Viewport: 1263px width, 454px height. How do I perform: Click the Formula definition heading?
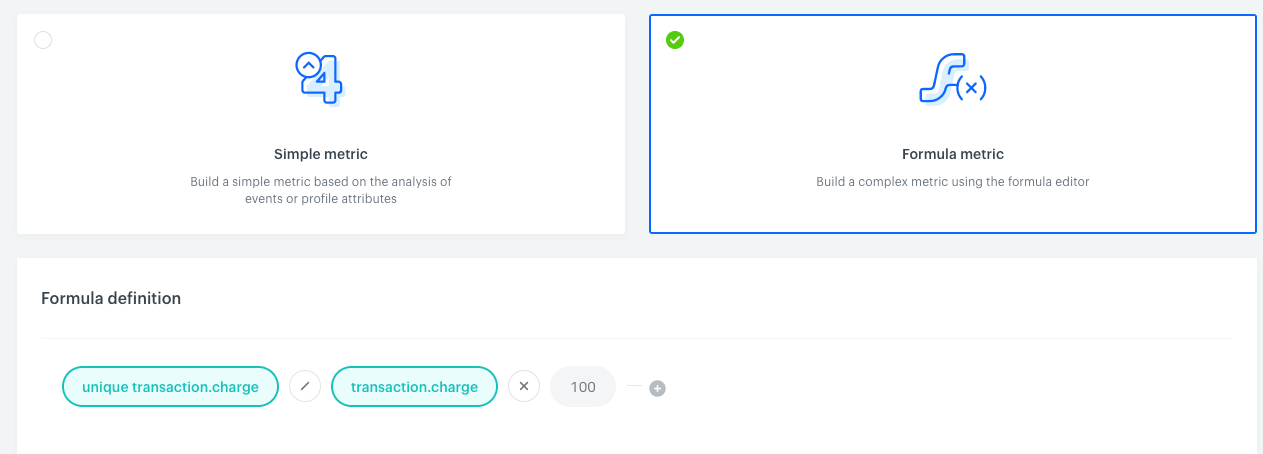(111, 298)
